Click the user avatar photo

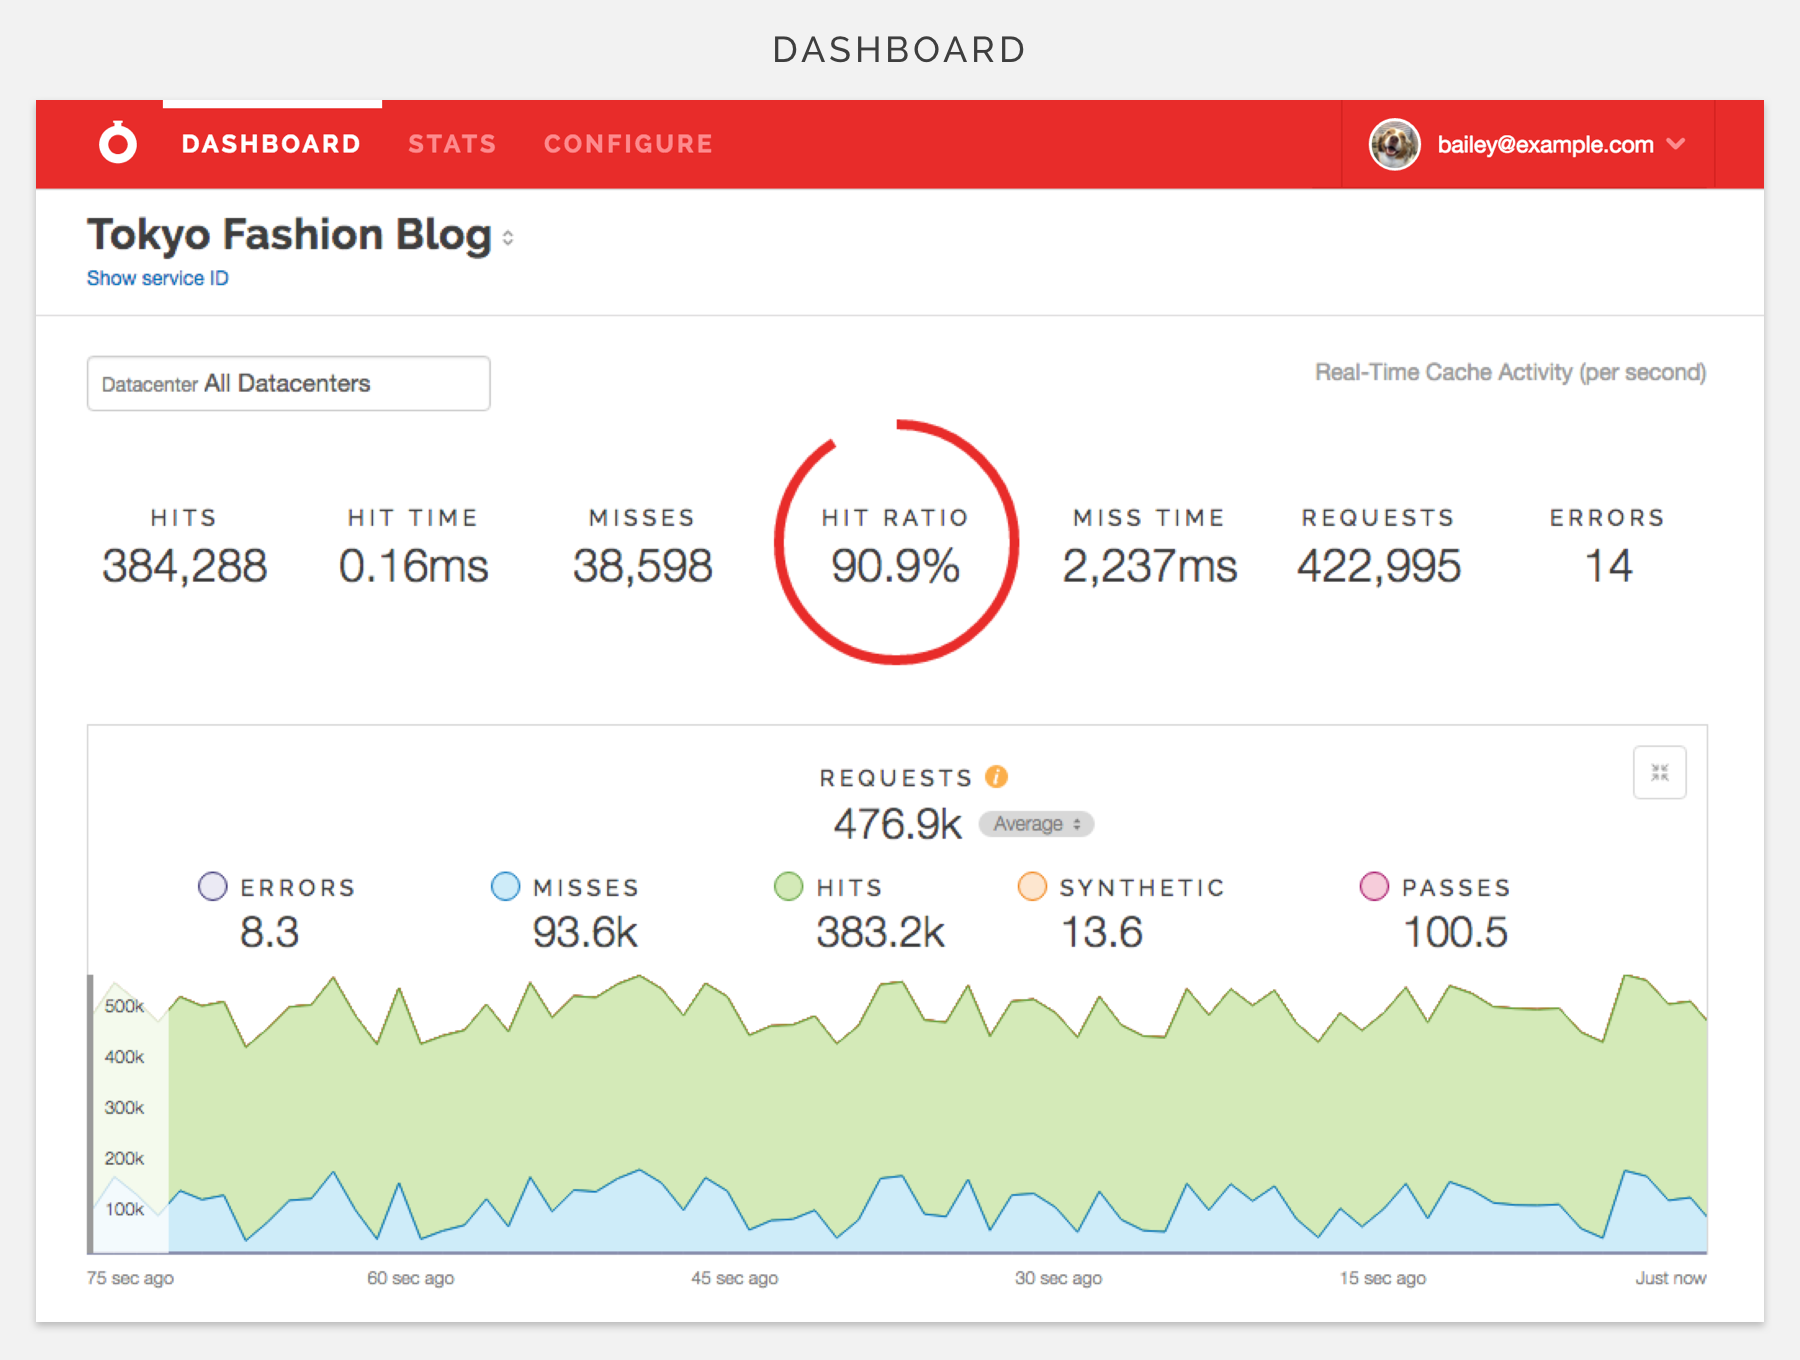1394,144
